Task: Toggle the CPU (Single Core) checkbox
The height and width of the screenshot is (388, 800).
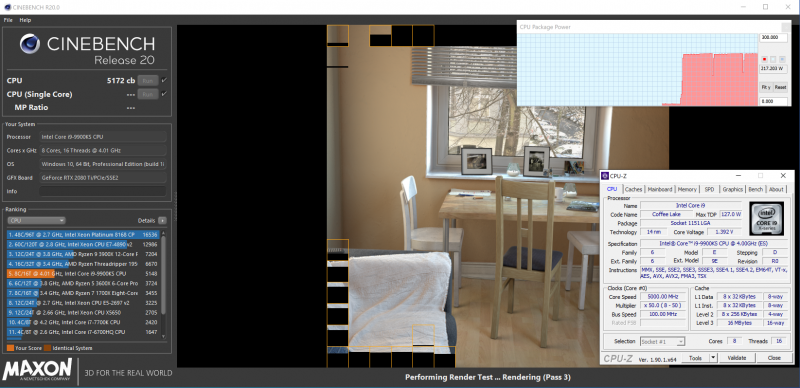Action: pyautogui.click(x=164, y=94)
